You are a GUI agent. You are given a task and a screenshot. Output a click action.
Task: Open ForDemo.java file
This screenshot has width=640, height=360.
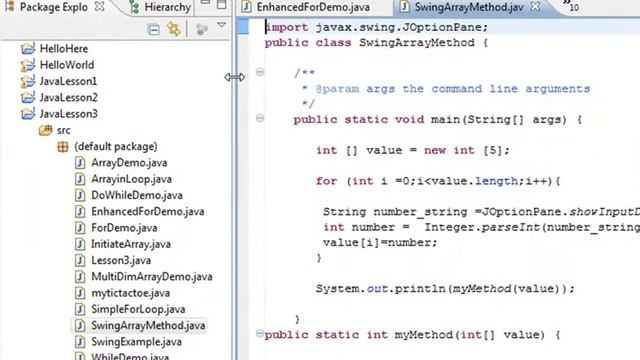click(124, 228)
